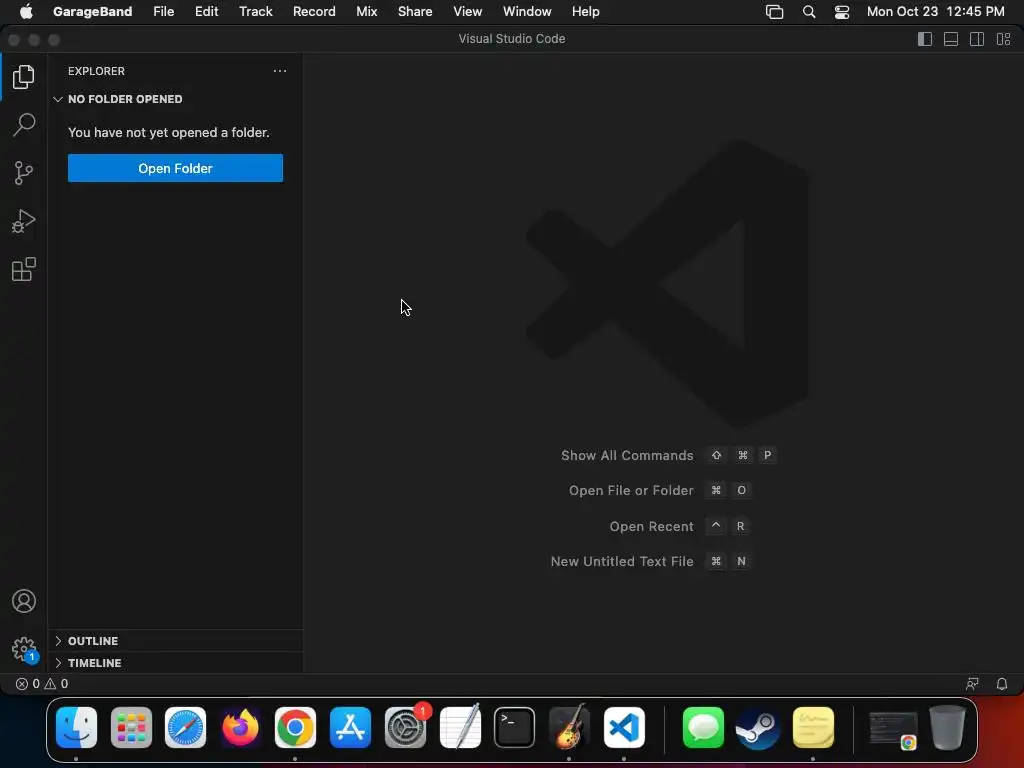1024x768 pixels.
Task: Open System Settings from the Dock
Action: [405, 727]
